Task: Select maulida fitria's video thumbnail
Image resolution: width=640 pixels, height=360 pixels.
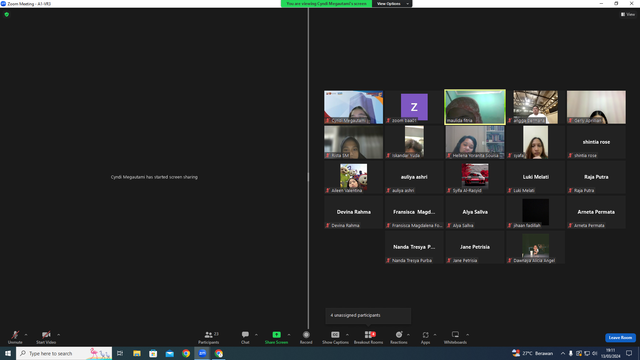Action: (x=475, y=107)
